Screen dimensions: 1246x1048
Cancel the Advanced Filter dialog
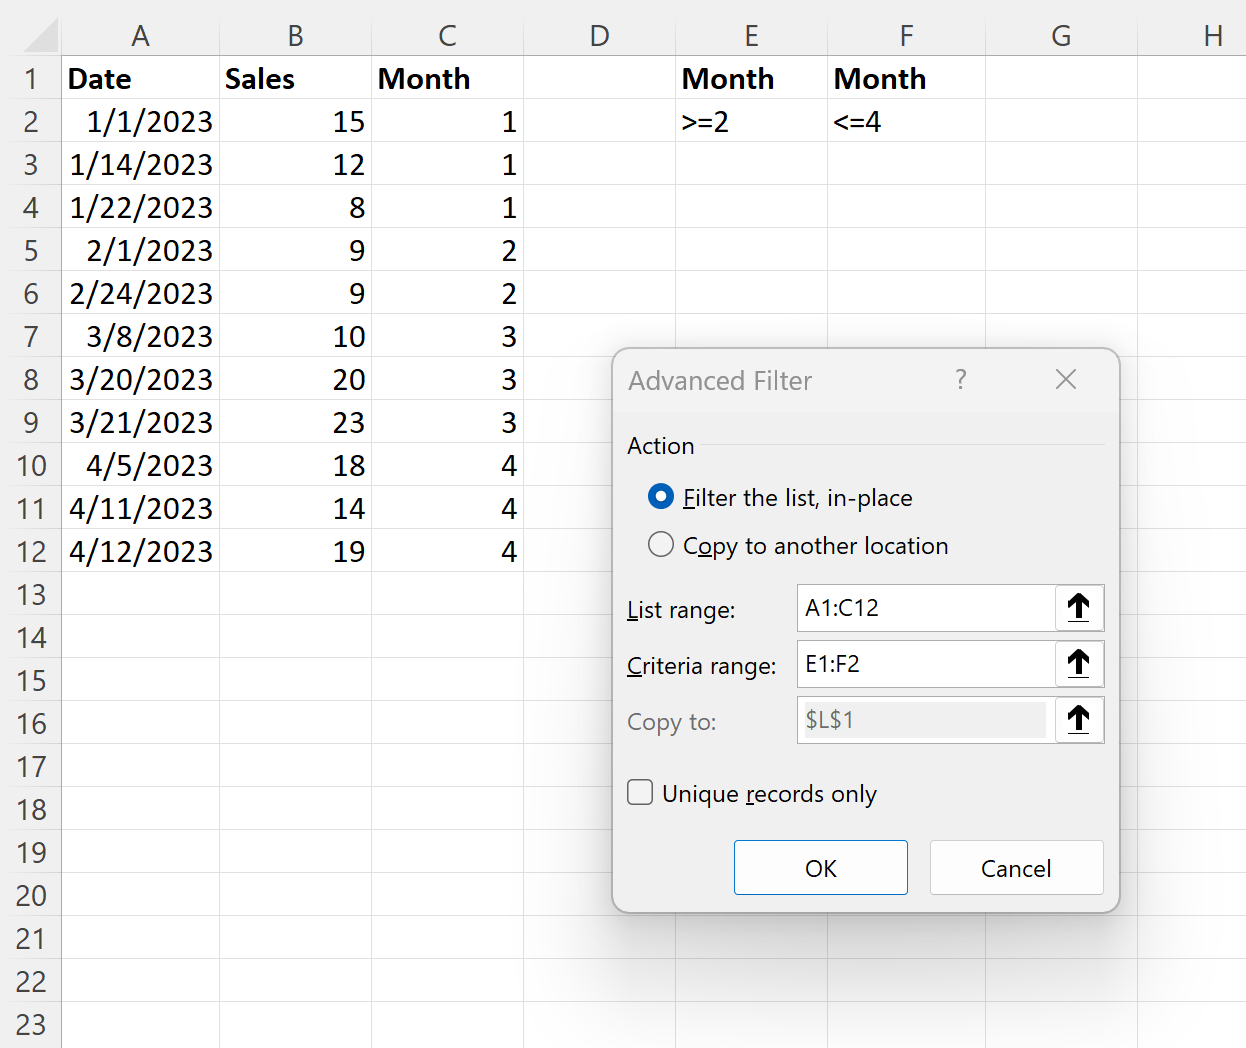[1016, 867]
